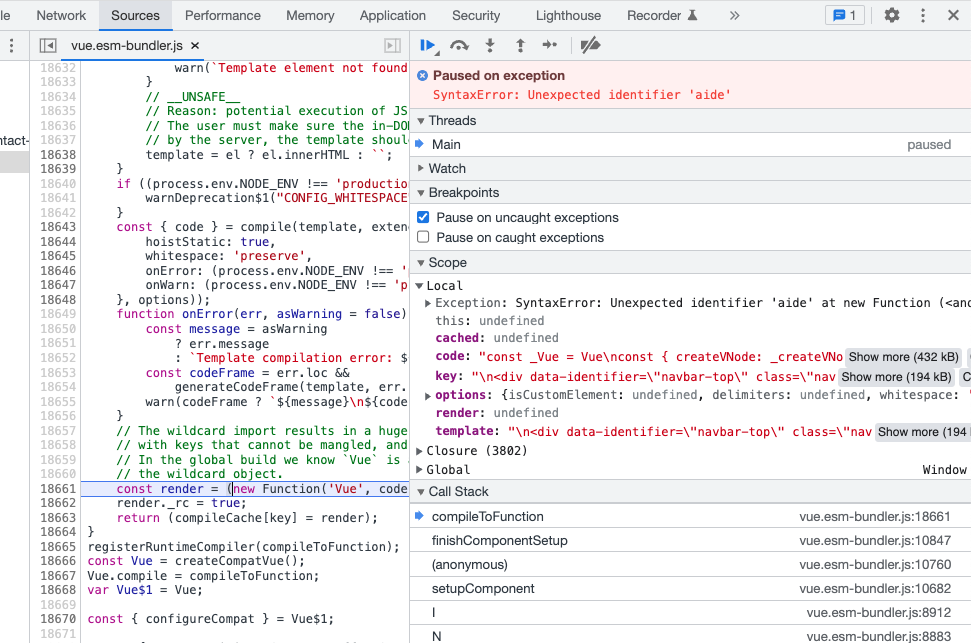Open the DevTools three-dot customize menu
The width and height of the screenshot is (971, 643).
(923, 15)
